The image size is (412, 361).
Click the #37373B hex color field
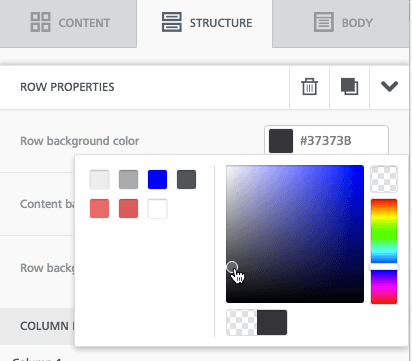click(326, 141)
